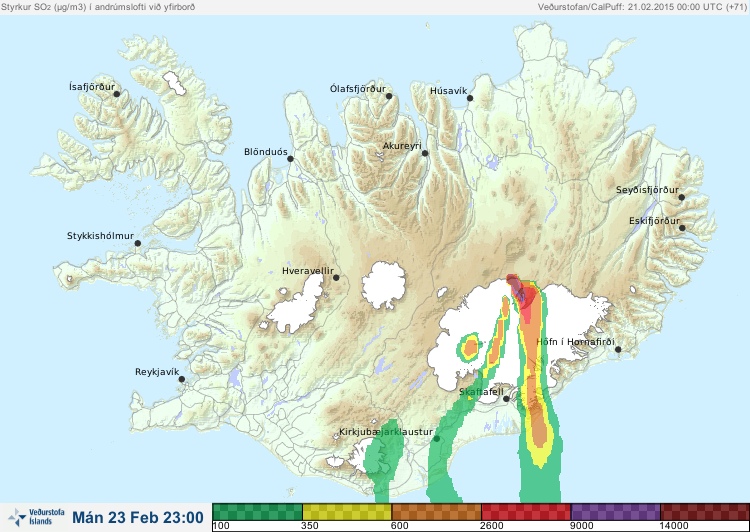This screenshot has height=532, width=750.
Task: Click the green 100 legend swatch
Action: [257, 512]
